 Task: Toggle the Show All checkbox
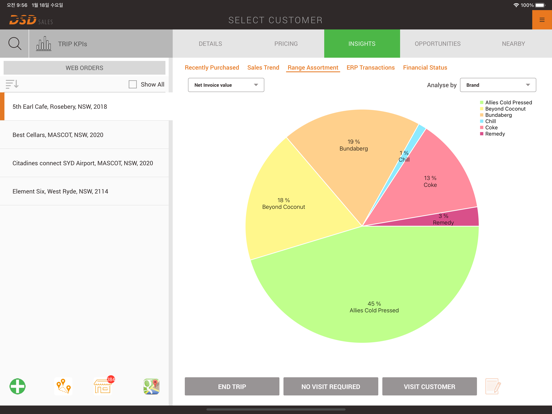click(133, 84)
